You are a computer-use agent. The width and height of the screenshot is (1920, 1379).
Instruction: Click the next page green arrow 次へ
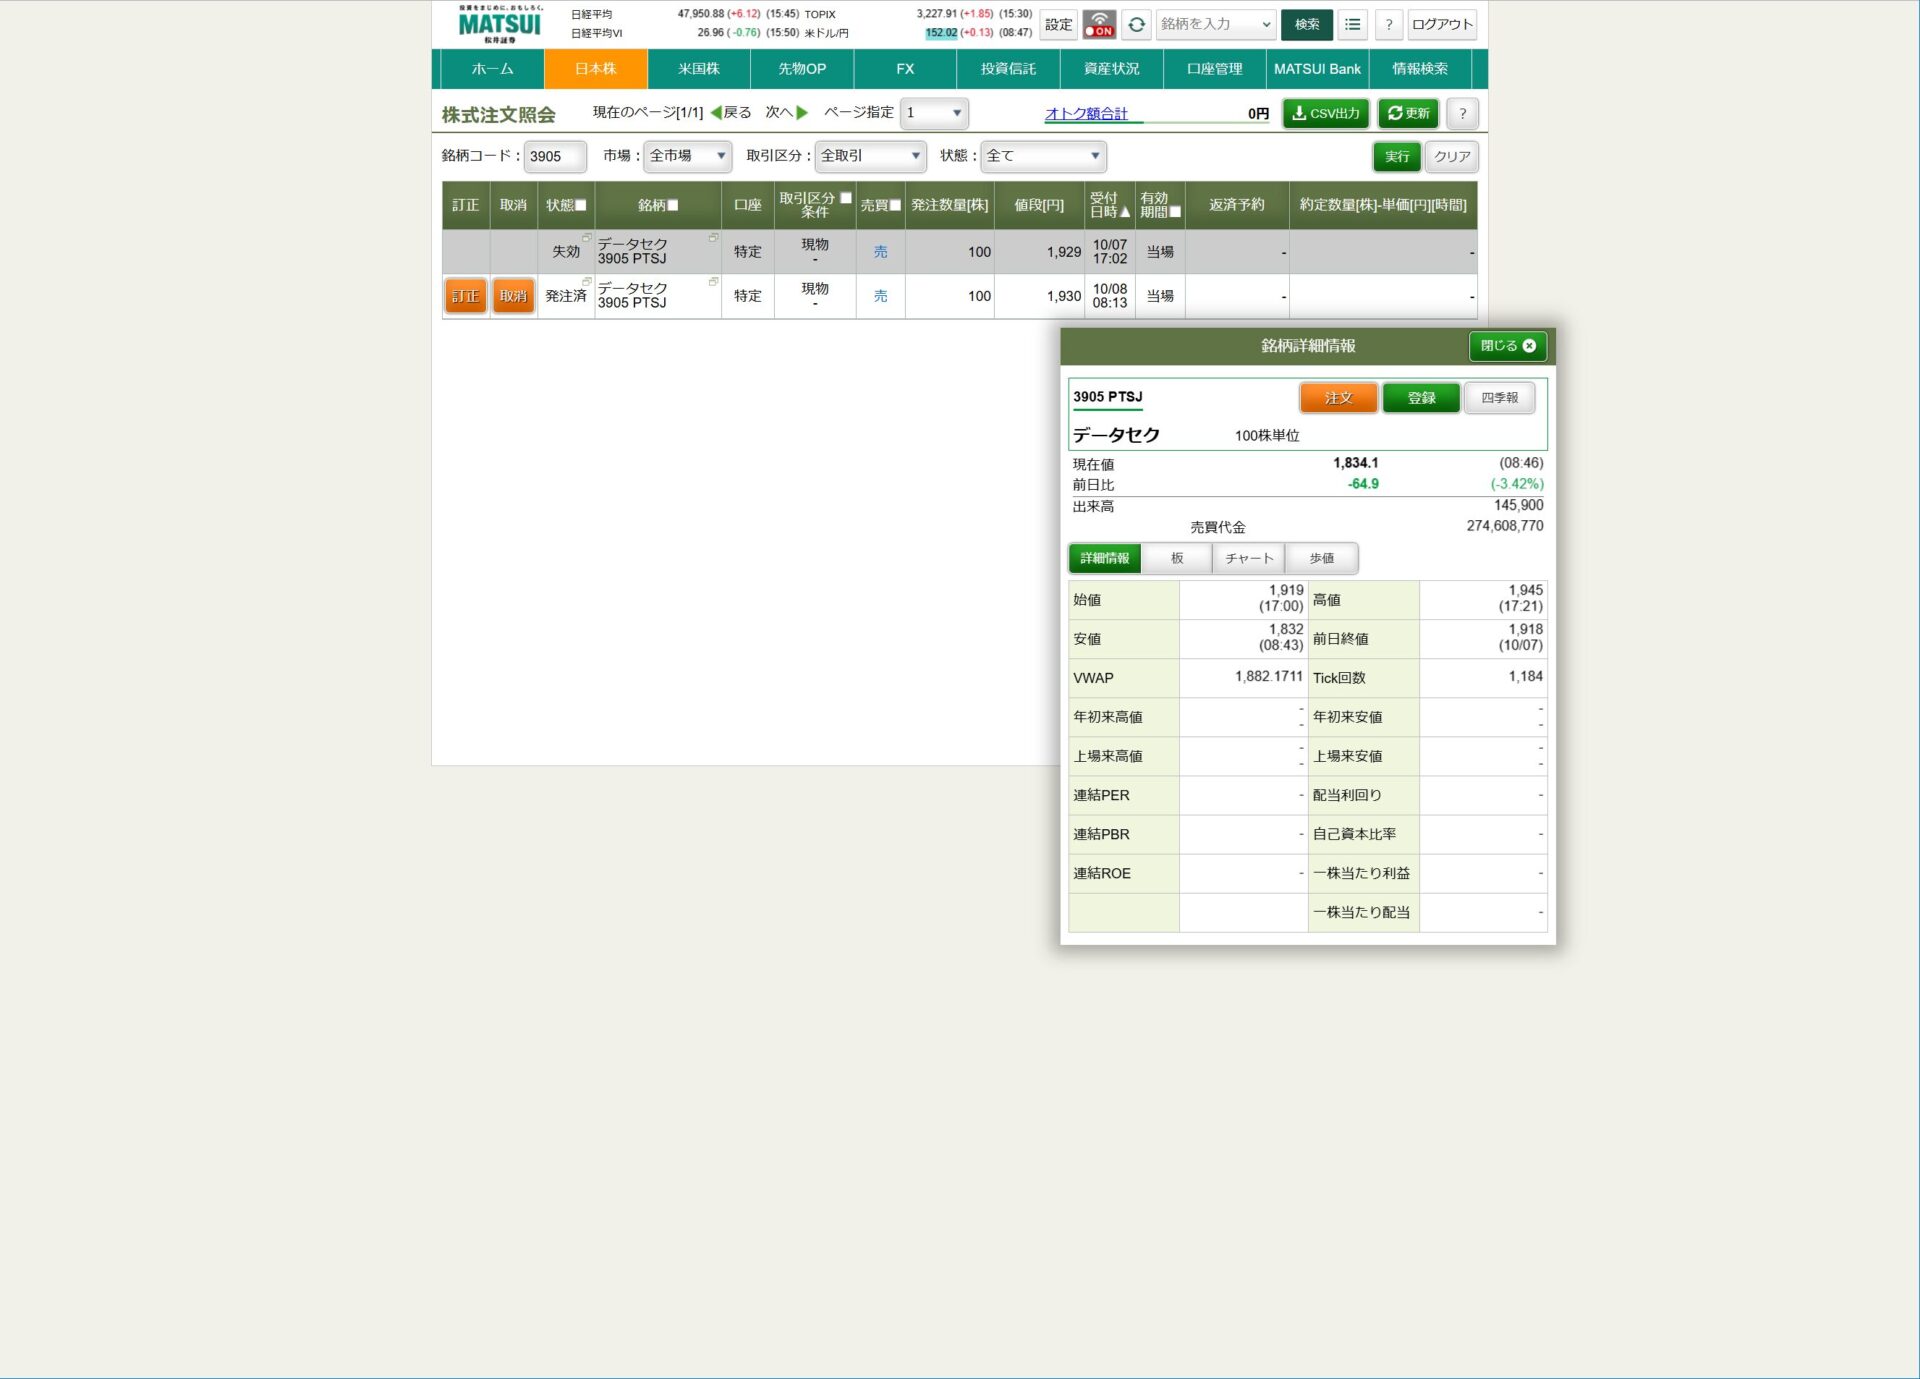tap(801, 113)
